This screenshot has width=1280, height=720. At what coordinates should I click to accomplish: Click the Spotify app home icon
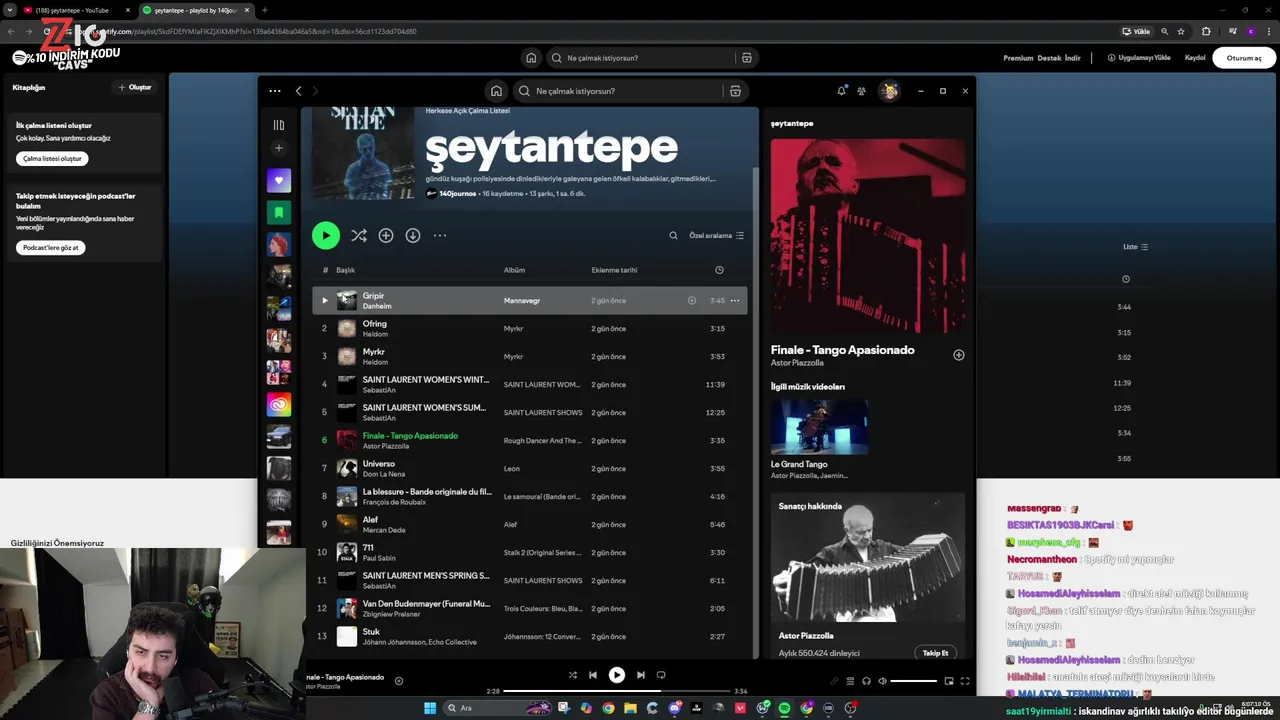(x=496, y=91)
